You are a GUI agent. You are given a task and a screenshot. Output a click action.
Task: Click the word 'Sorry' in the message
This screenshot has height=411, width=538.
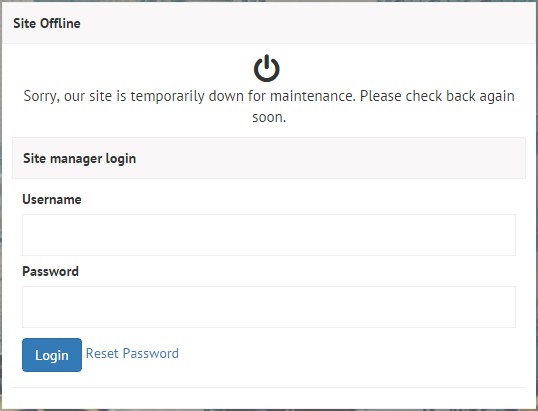(39, 96)
